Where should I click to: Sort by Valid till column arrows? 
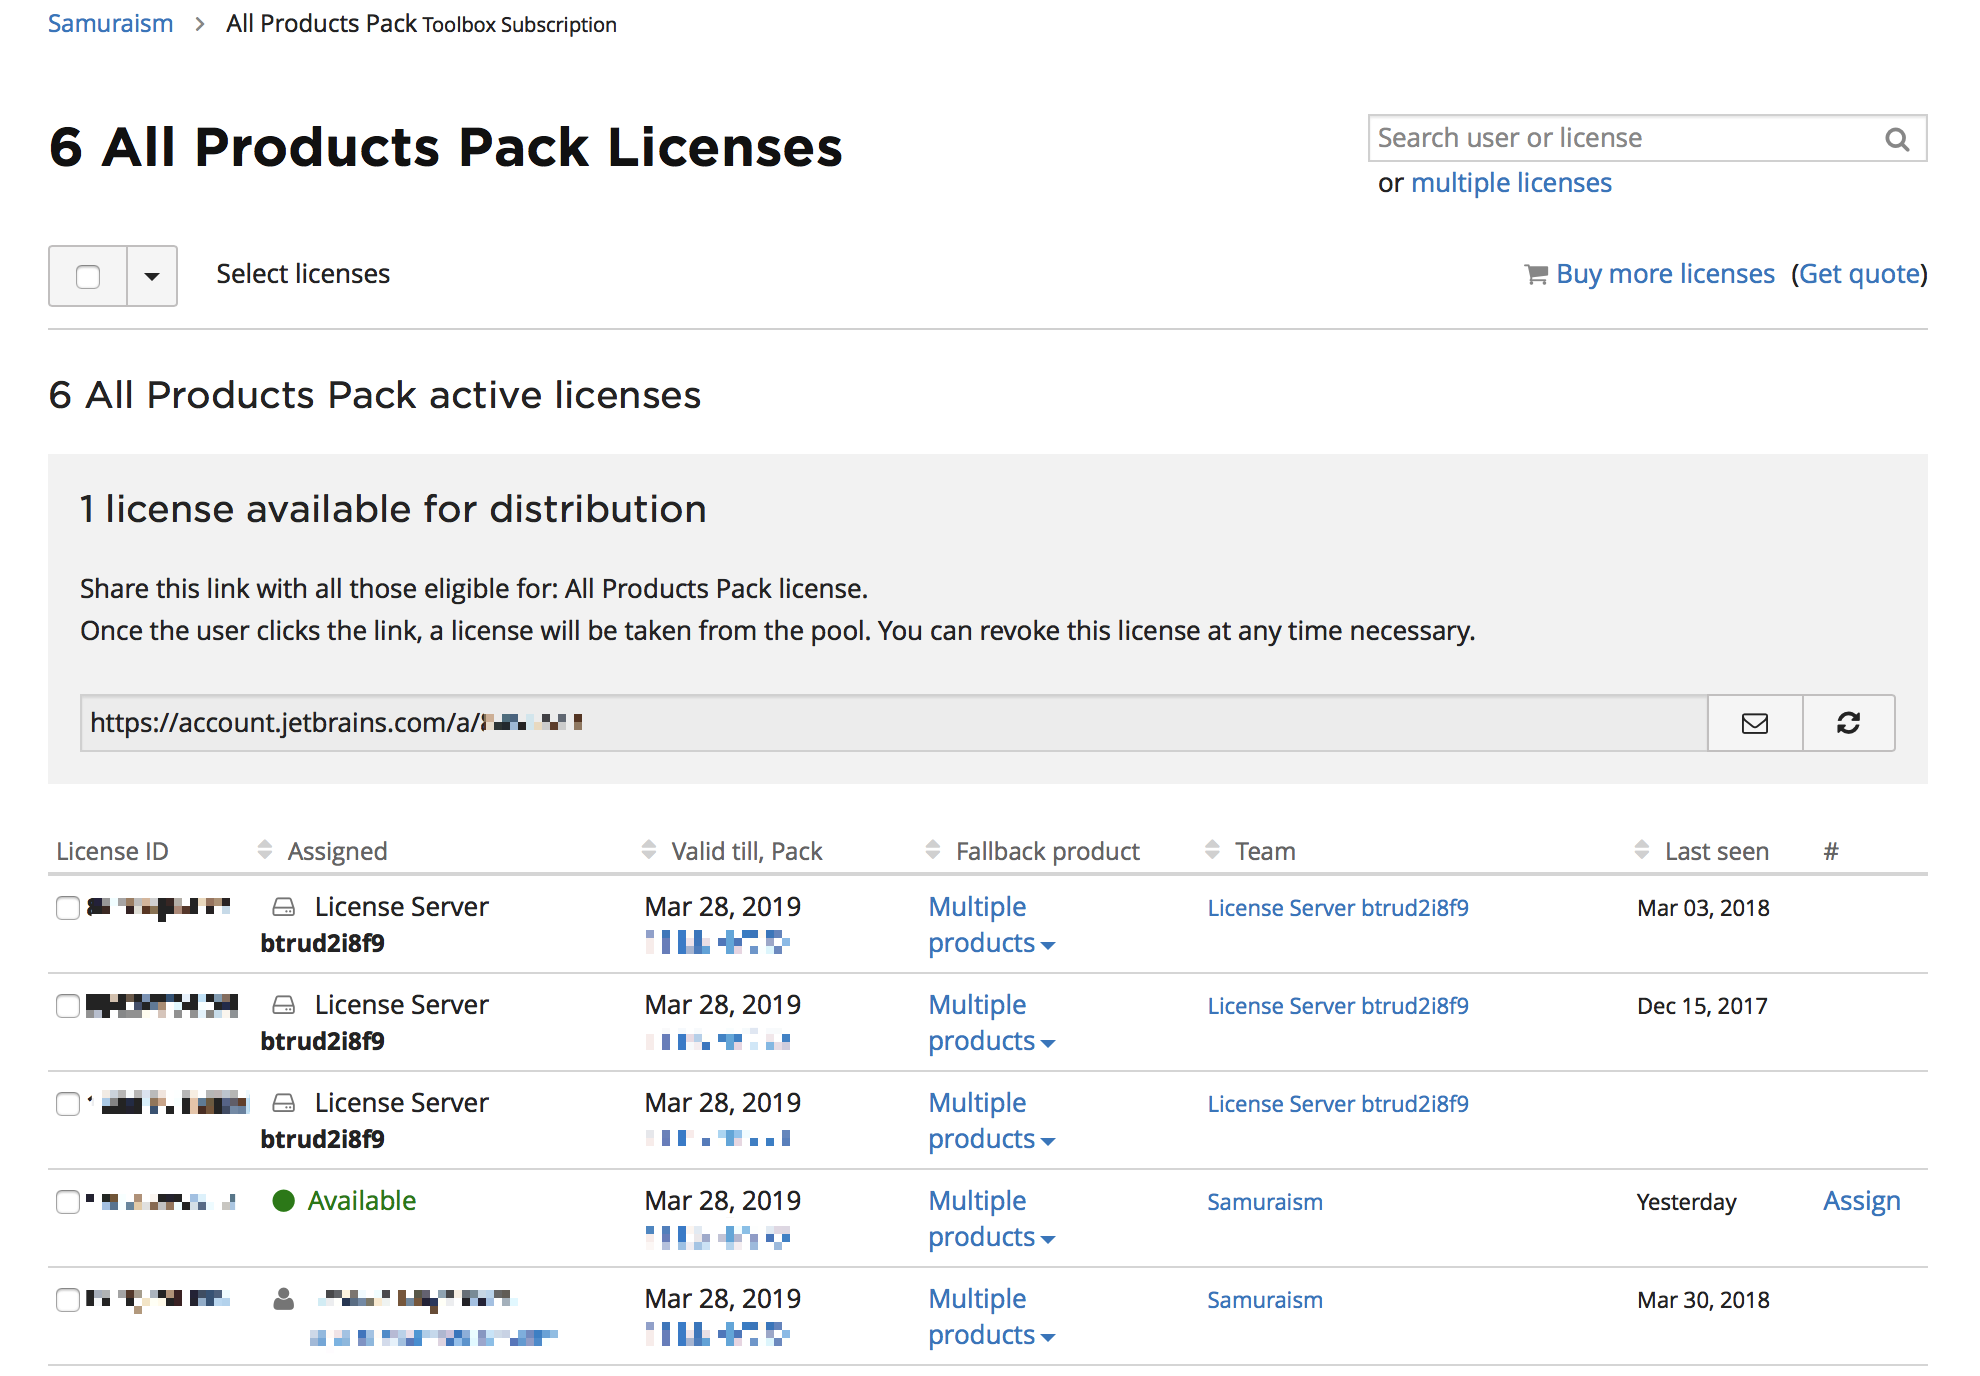coord(932,850)
